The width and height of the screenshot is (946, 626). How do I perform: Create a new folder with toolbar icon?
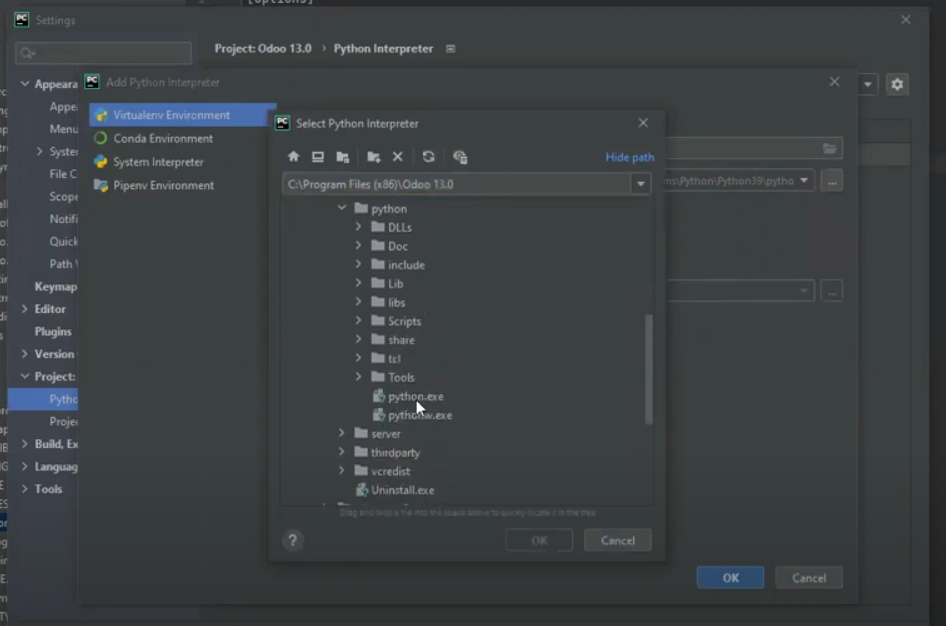coord(373,157)
